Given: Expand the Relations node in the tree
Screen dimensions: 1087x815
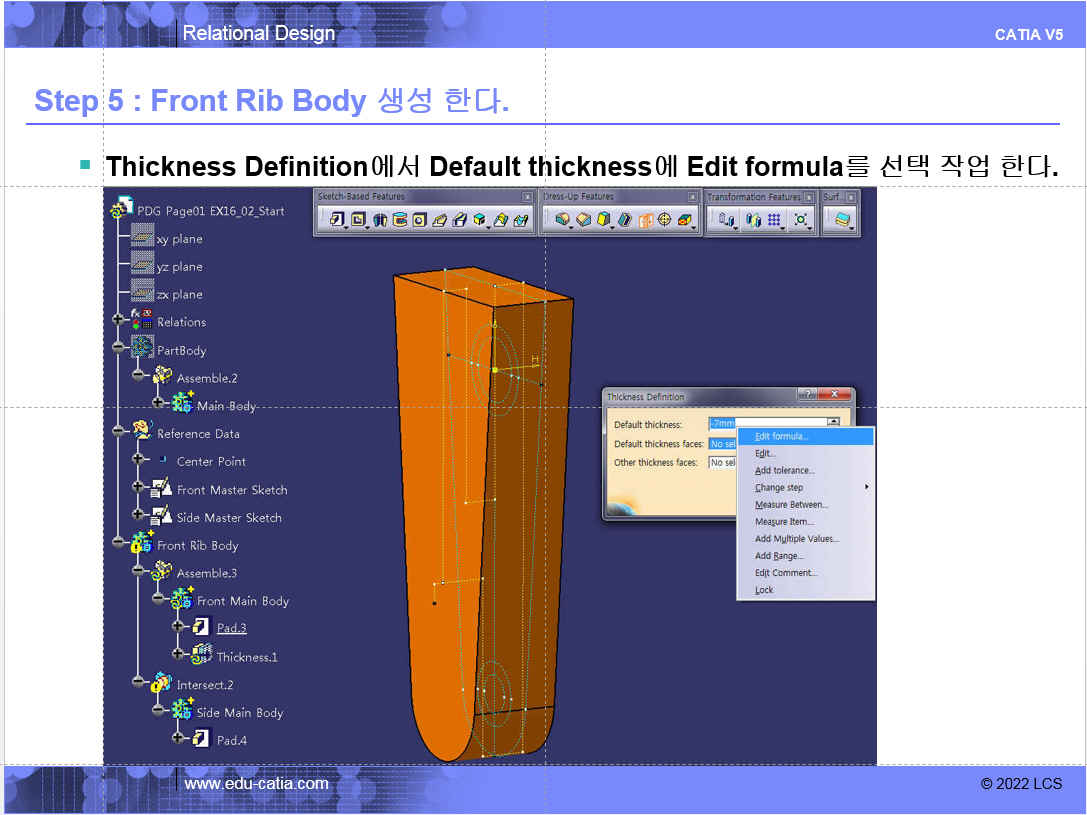Looking at the screenshot, I should tap(120, 322).
